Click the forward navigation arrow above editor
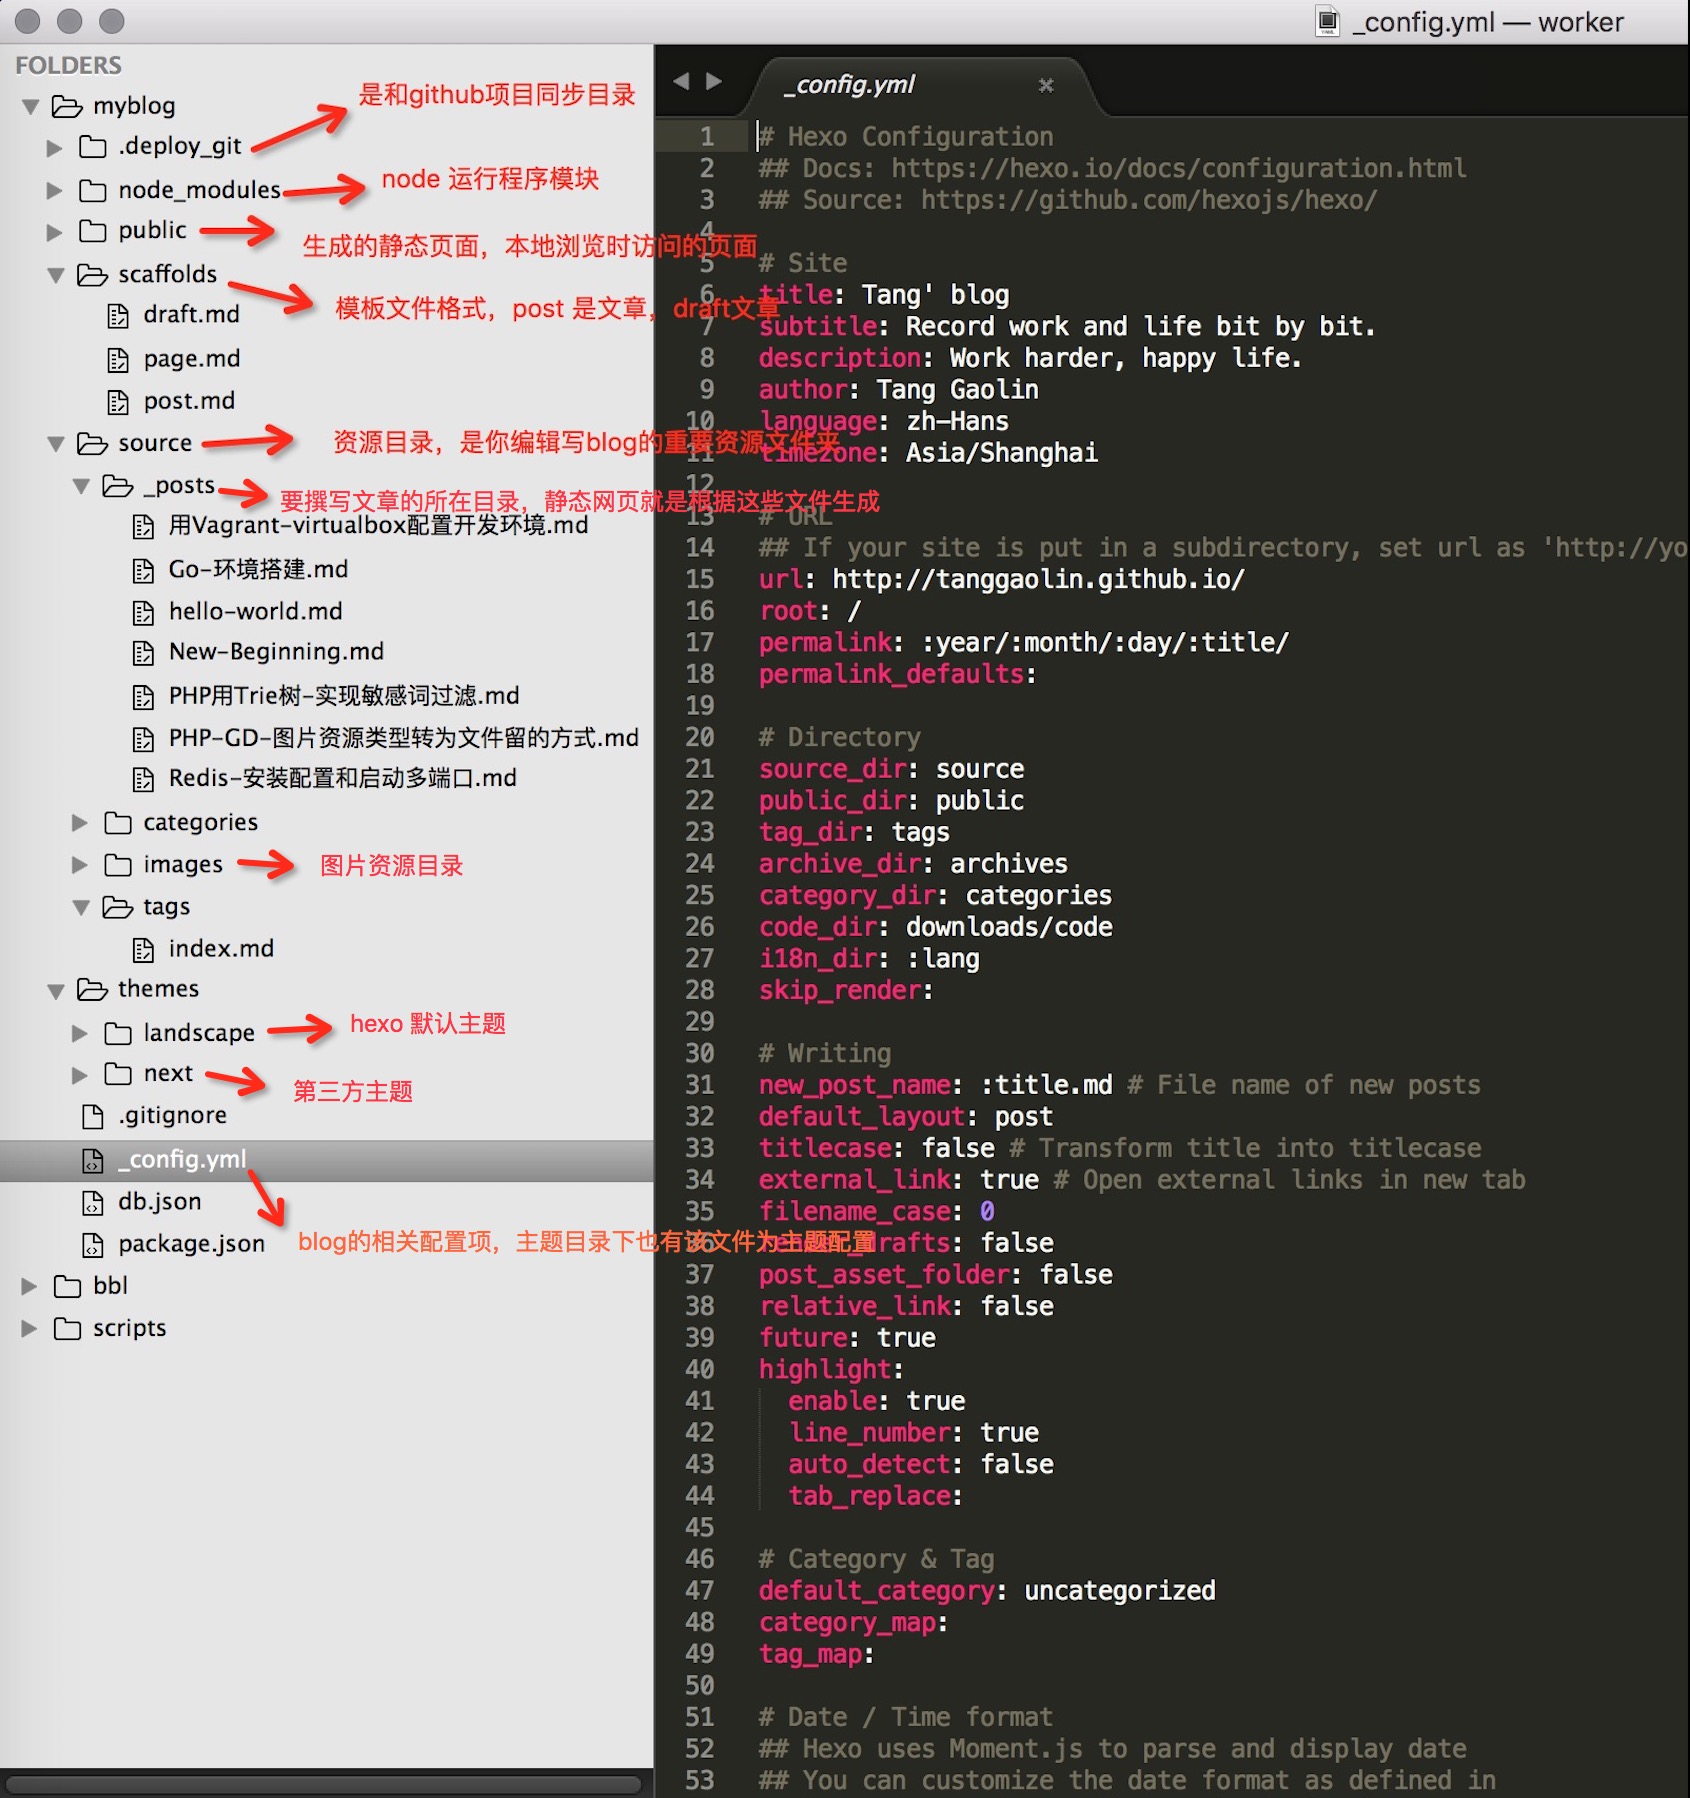Screen dimensions: 1690x1798 click(714, 82)
